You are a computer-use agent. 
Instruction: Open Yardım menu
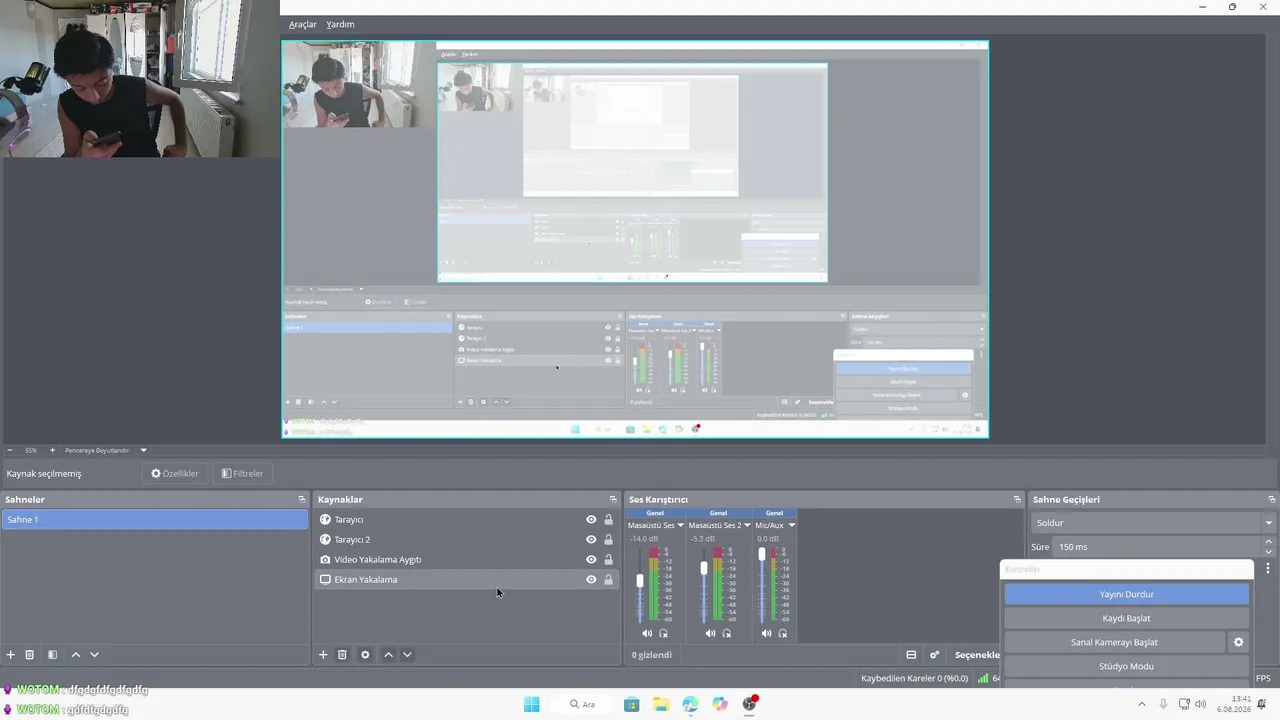point(340,24)
